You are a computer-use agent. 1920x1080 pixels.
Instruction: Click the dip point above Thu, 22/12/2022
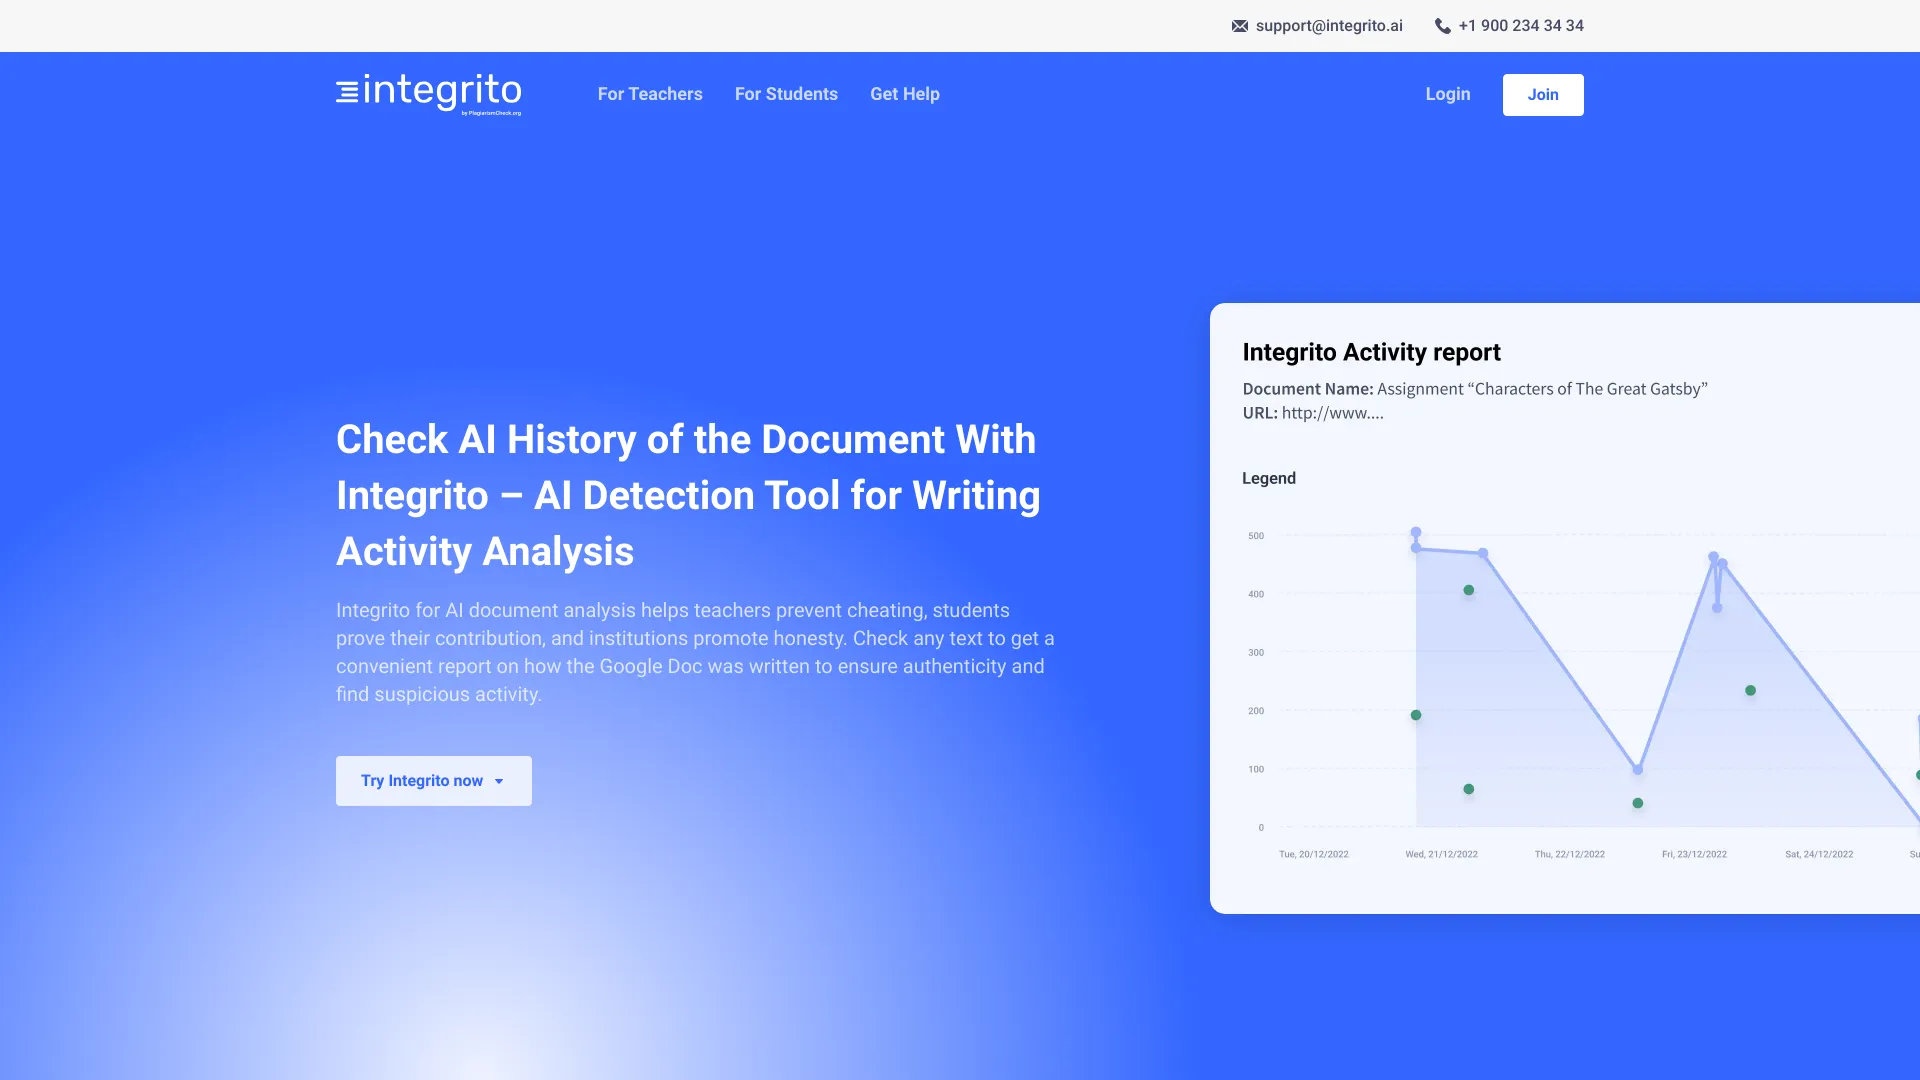(x=1636, y=770)
